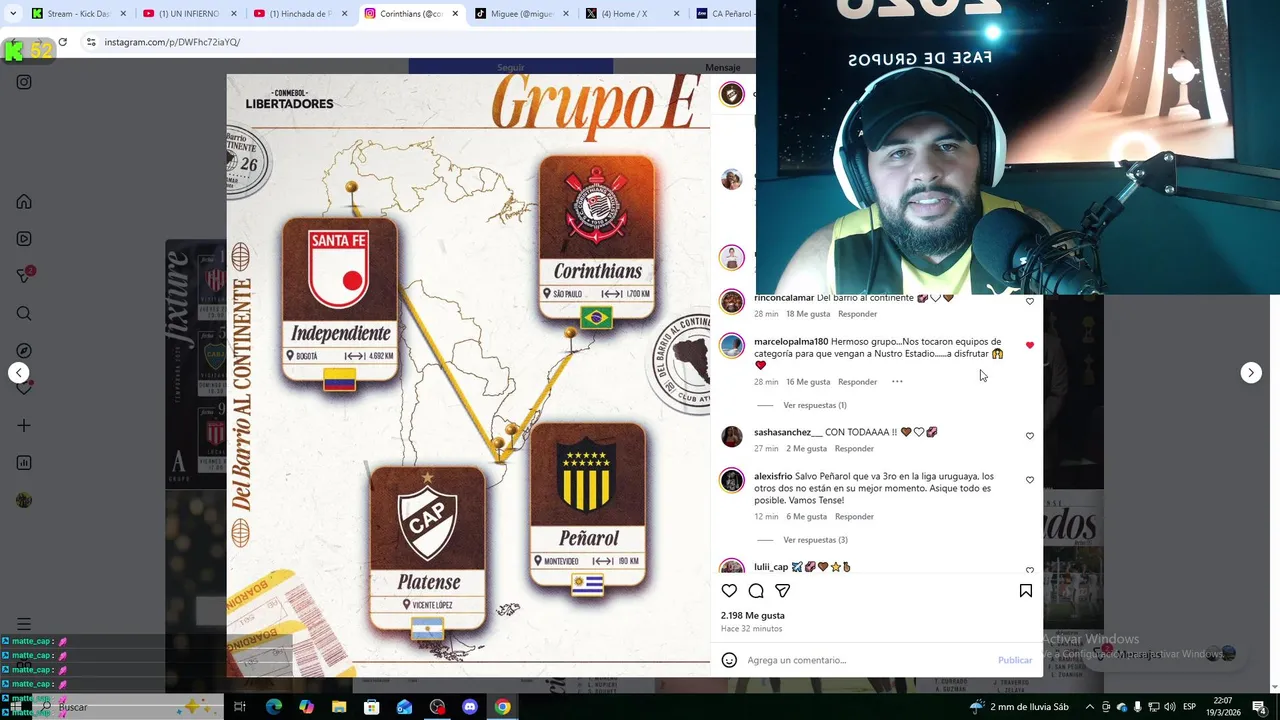Open '2.198 Me gusta' likes list
1280x720 pixels.
pos(753,616)
